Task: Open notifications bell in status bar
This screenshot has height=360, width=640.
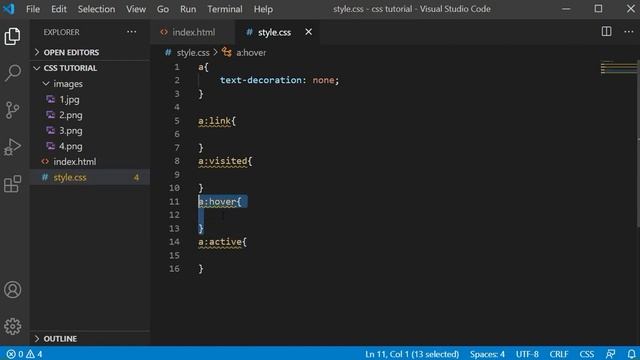Action: pos(631,354)
